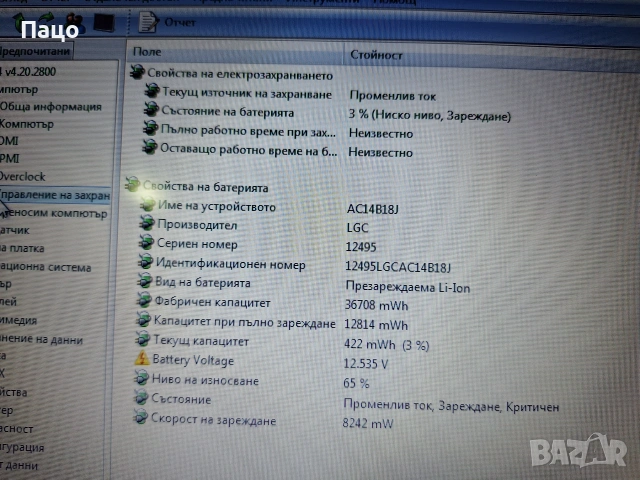Select 'Променлив ток, Зареждане, Критичен' value
The height and width of the screenshot is (480, 640).
click(451, 406)
